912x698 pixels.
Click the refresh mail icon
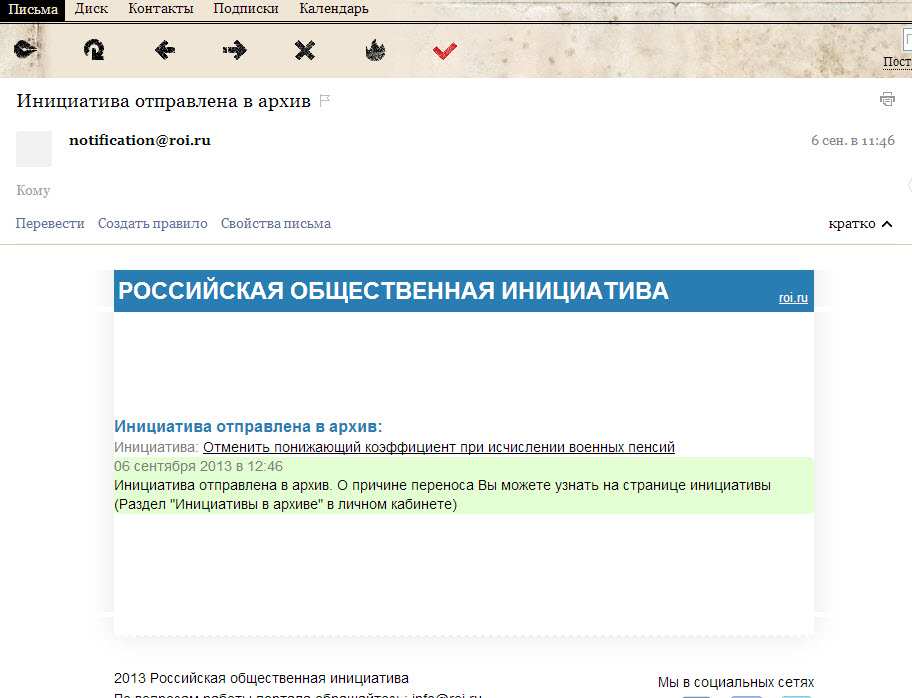pos(94,50)
